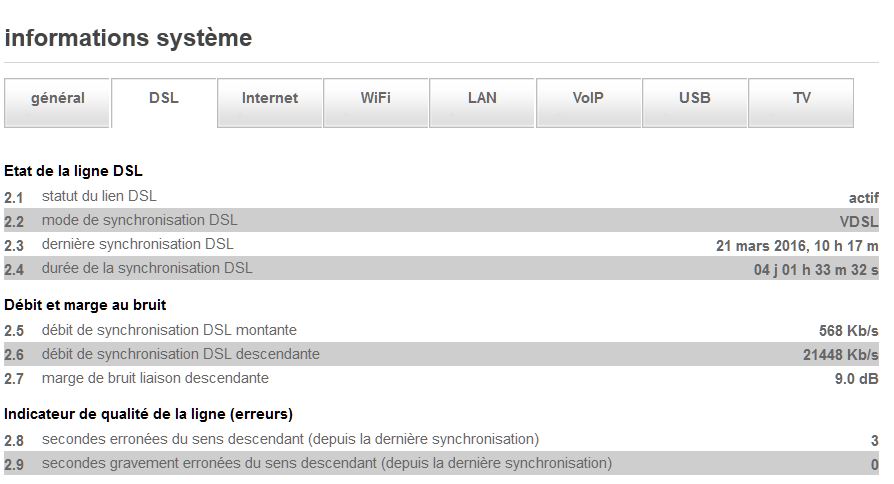
Task: Open the WiFi tab
Action: pyautogui.click(x=376, y=98)
